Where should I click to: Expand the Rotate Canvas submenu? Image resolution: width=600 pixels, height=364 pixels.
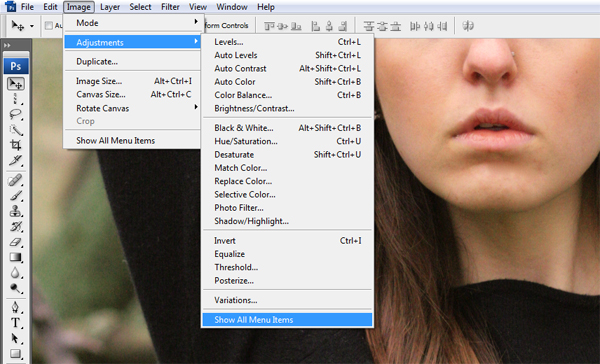[x=132, y=108]
